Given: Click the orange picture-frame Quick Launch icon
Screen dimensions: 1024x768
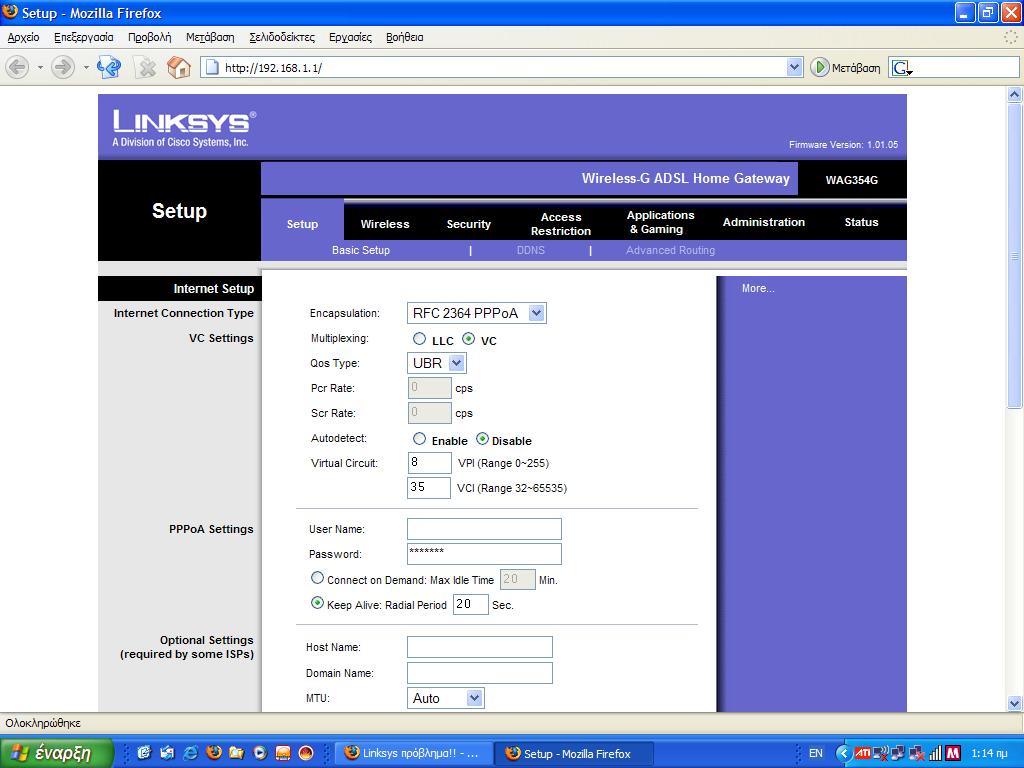Looking at the screenshot, I should (283, 753).
